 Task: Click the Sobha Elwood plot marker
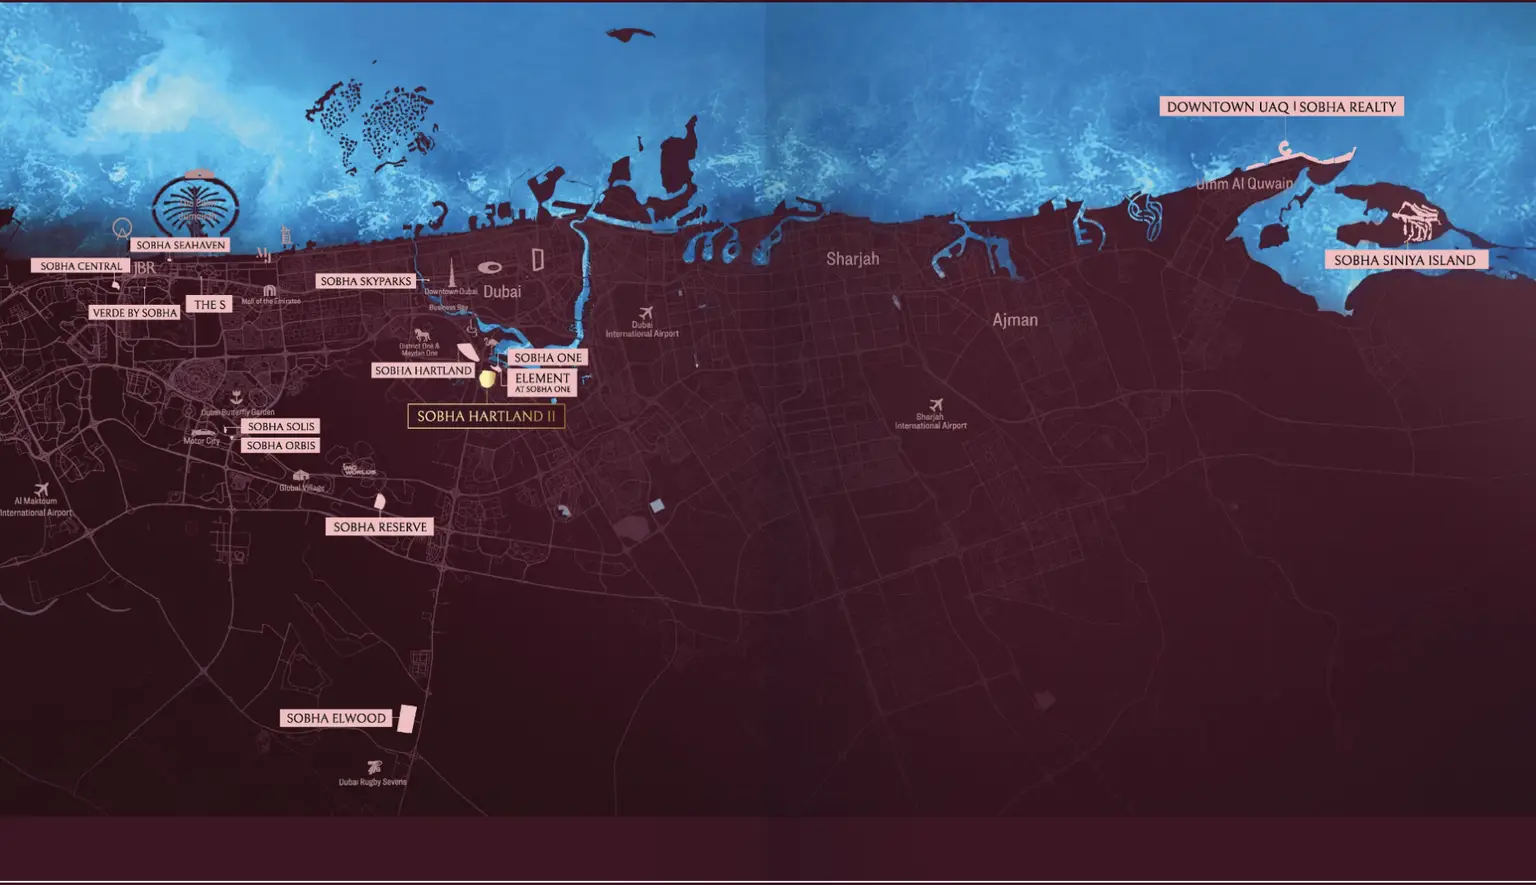(406, 719)
